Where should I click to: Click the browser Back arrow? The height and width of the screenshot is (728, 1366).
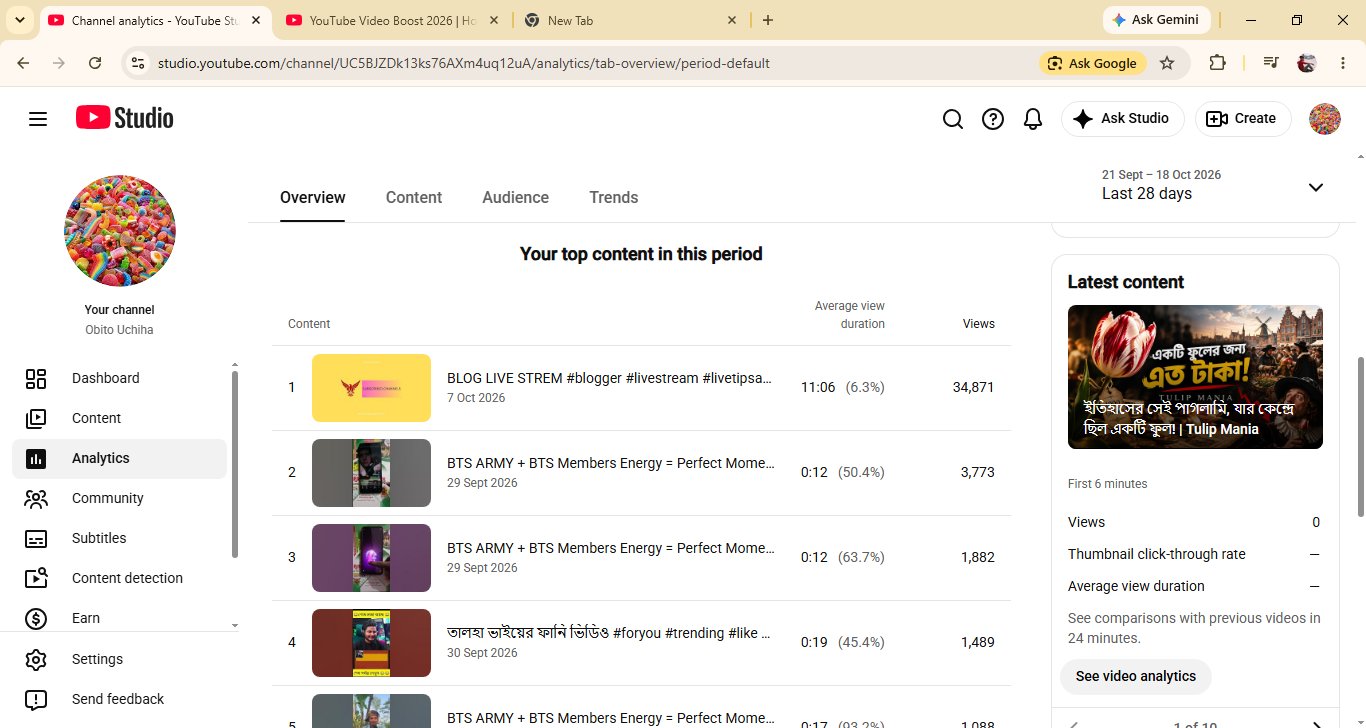tap(24, 63)
